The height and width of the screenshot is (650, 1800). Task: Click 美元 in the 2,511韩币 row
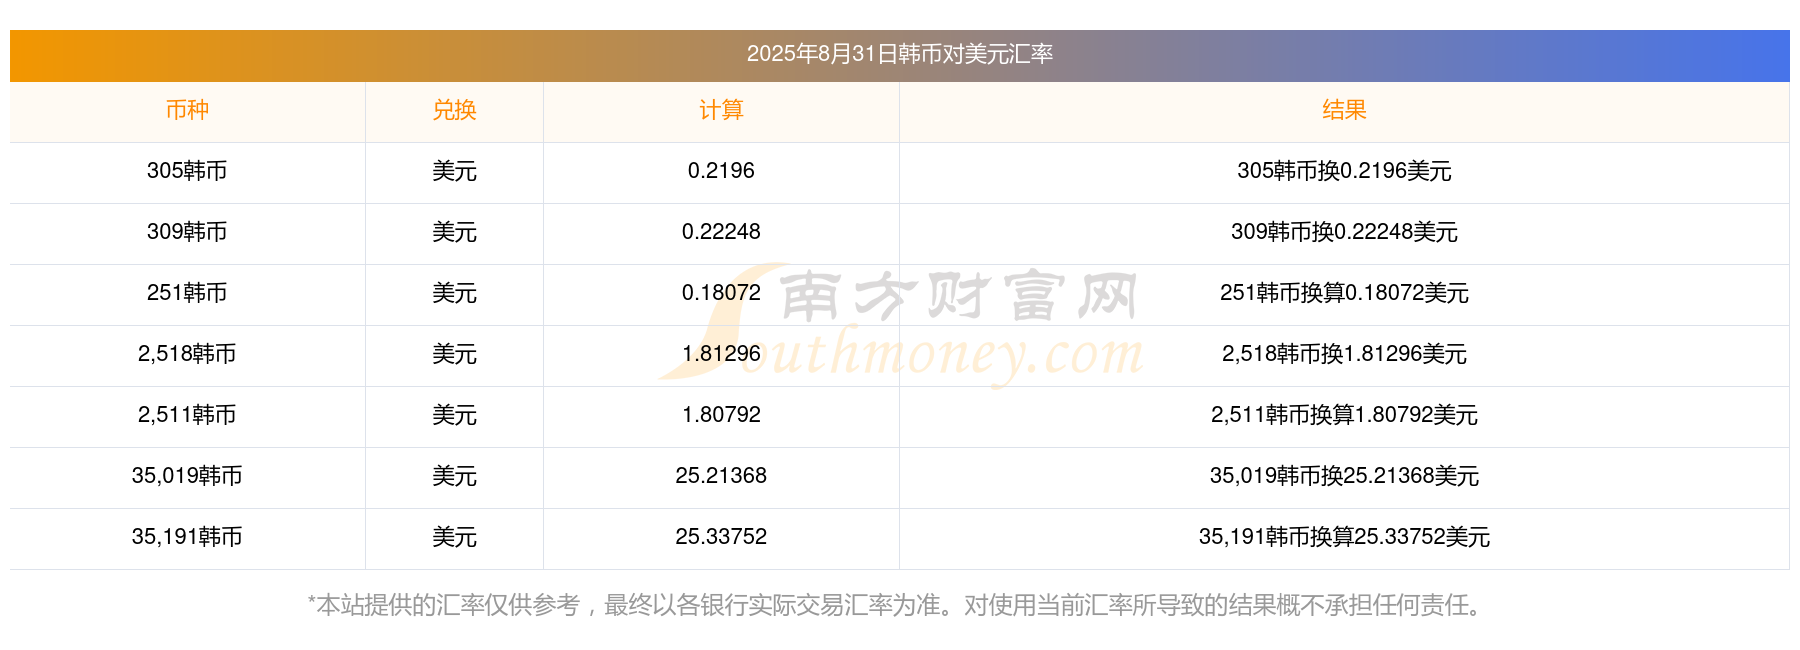coord(454,415)
